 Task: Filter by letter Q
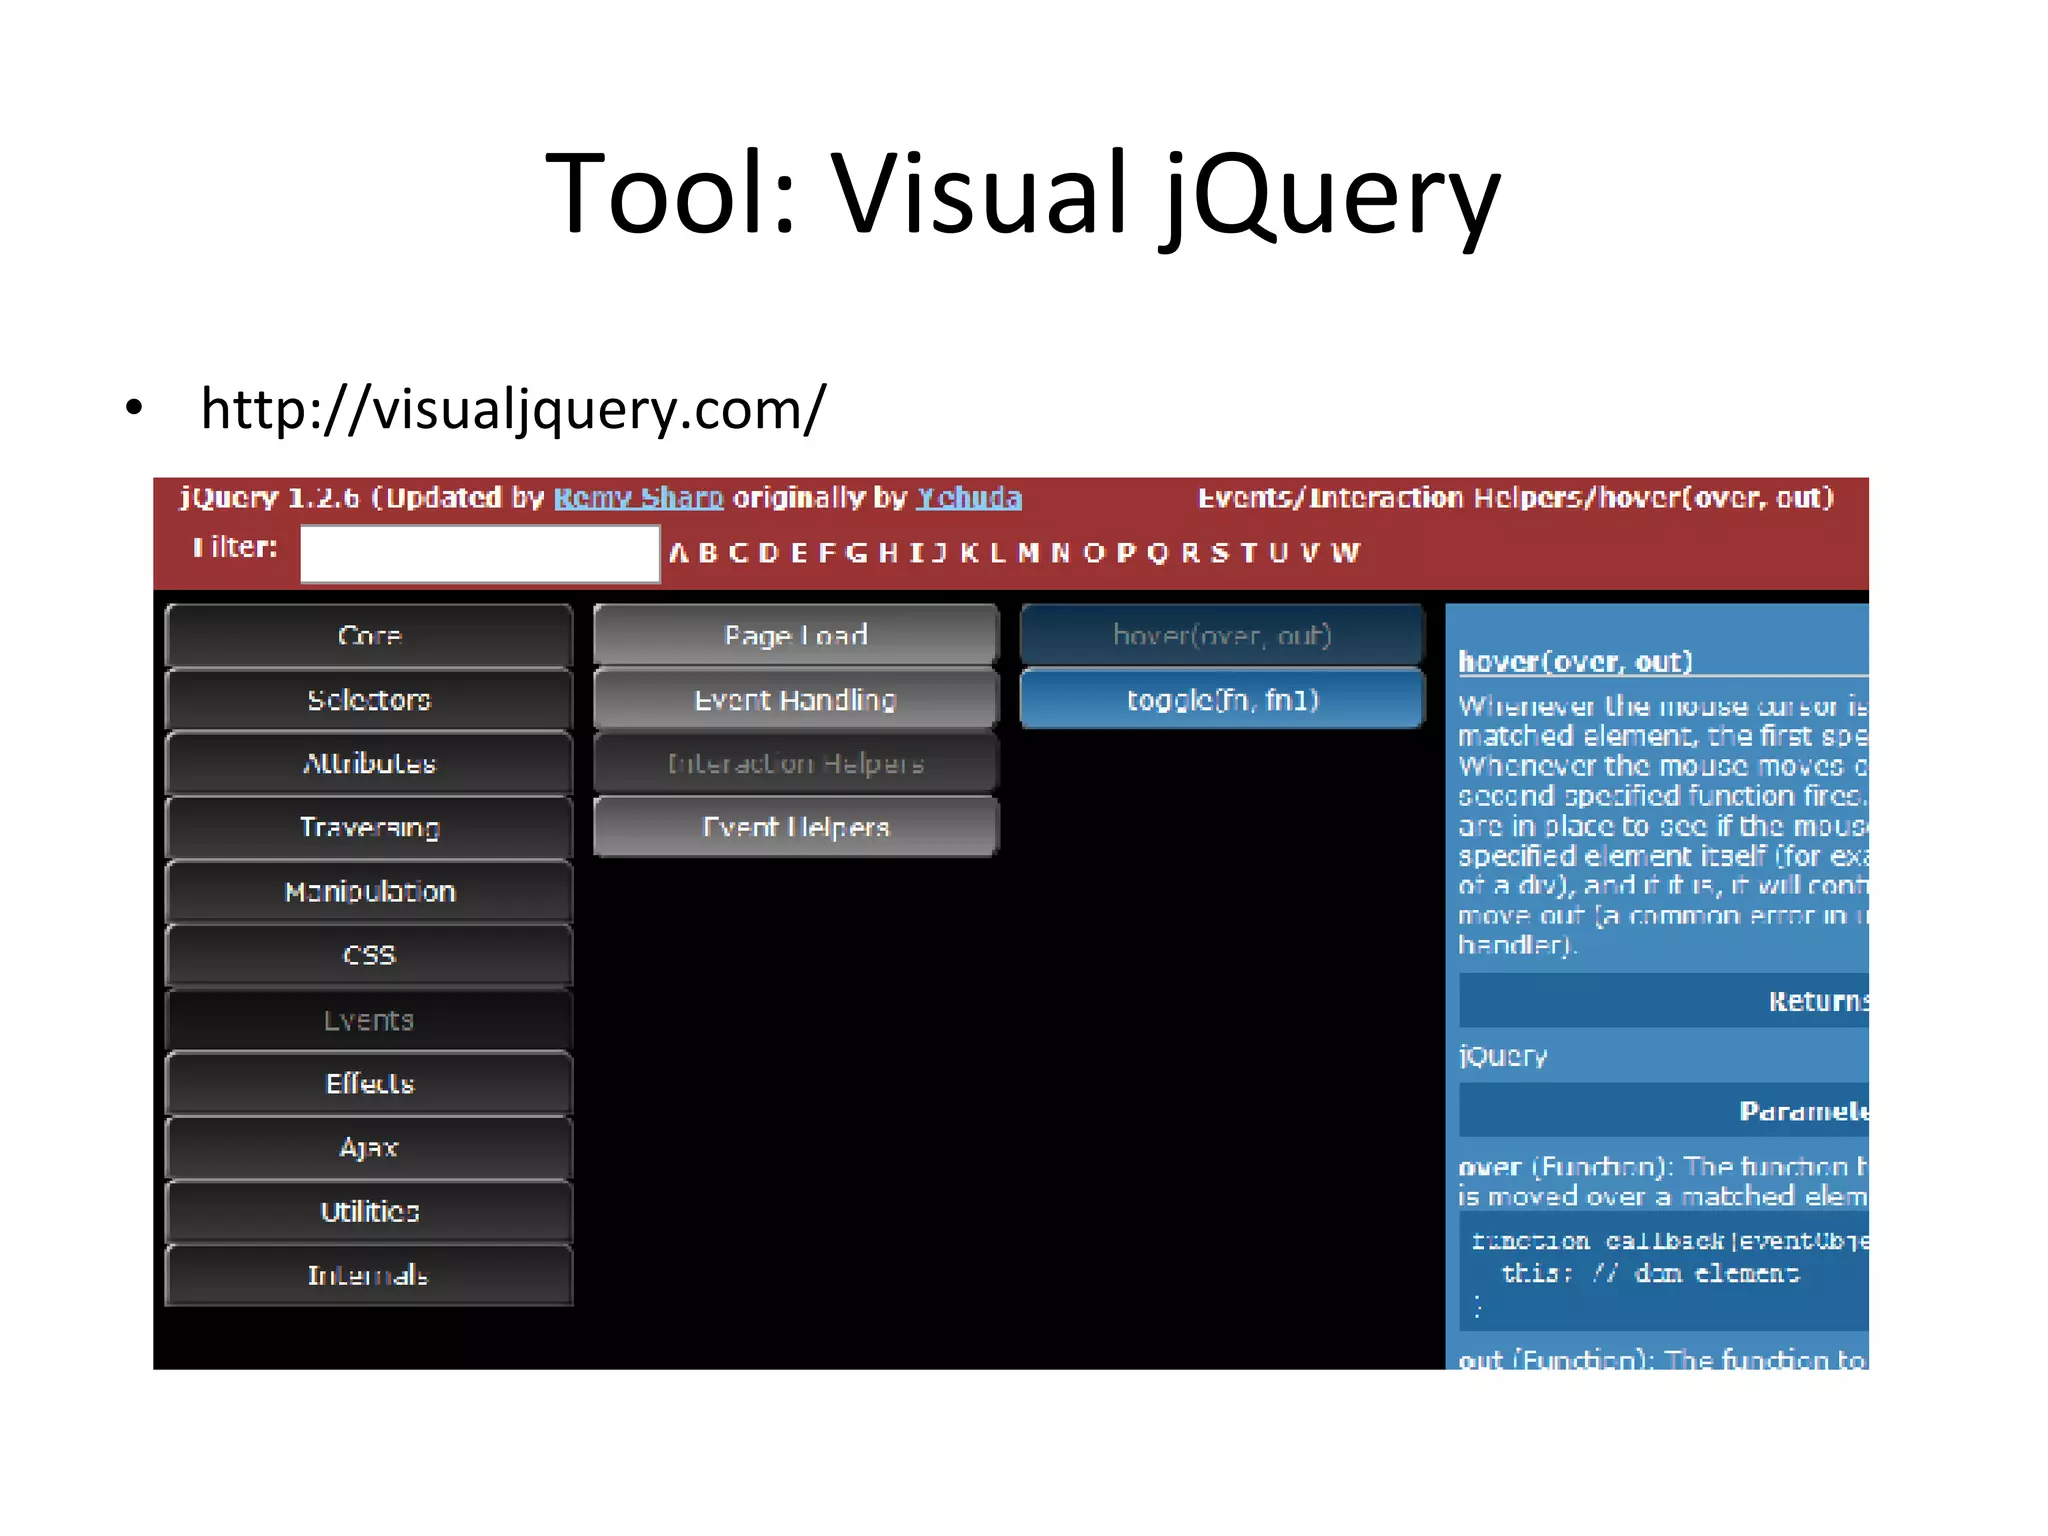[1158, 553]
